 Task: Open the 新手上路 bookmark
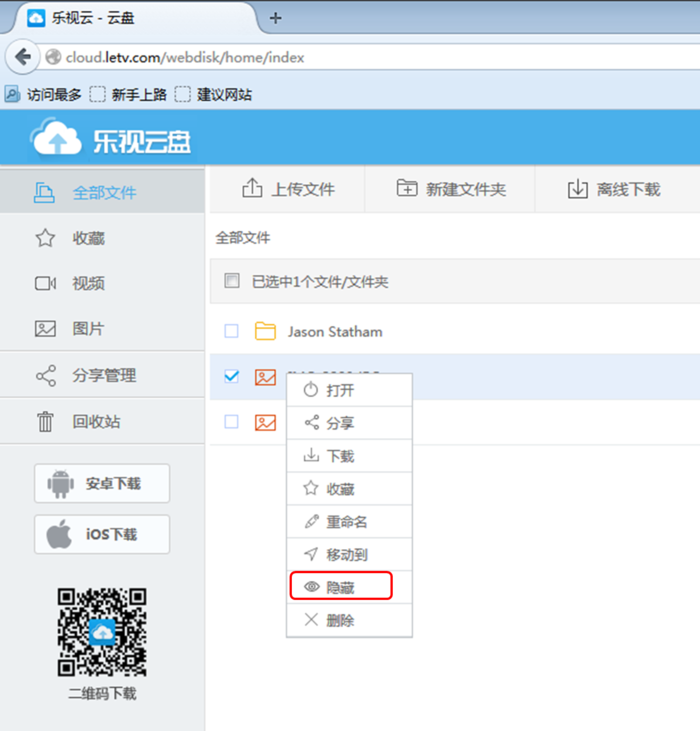(x=128, y=95)
